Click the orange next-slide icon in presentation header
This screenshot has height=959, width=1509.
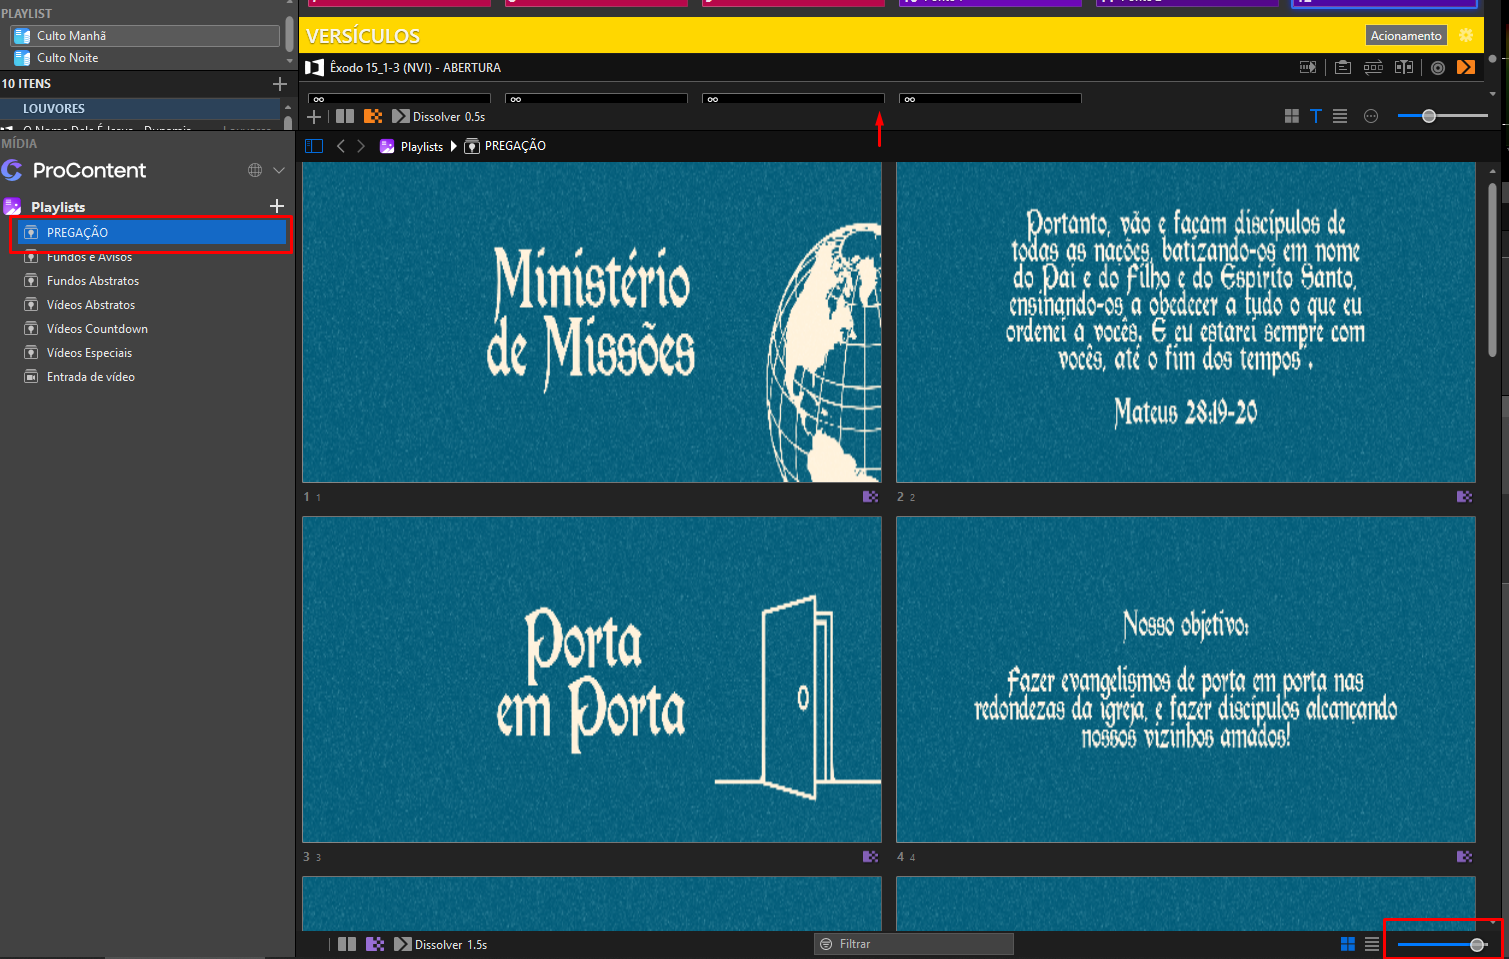(1466, 67)
